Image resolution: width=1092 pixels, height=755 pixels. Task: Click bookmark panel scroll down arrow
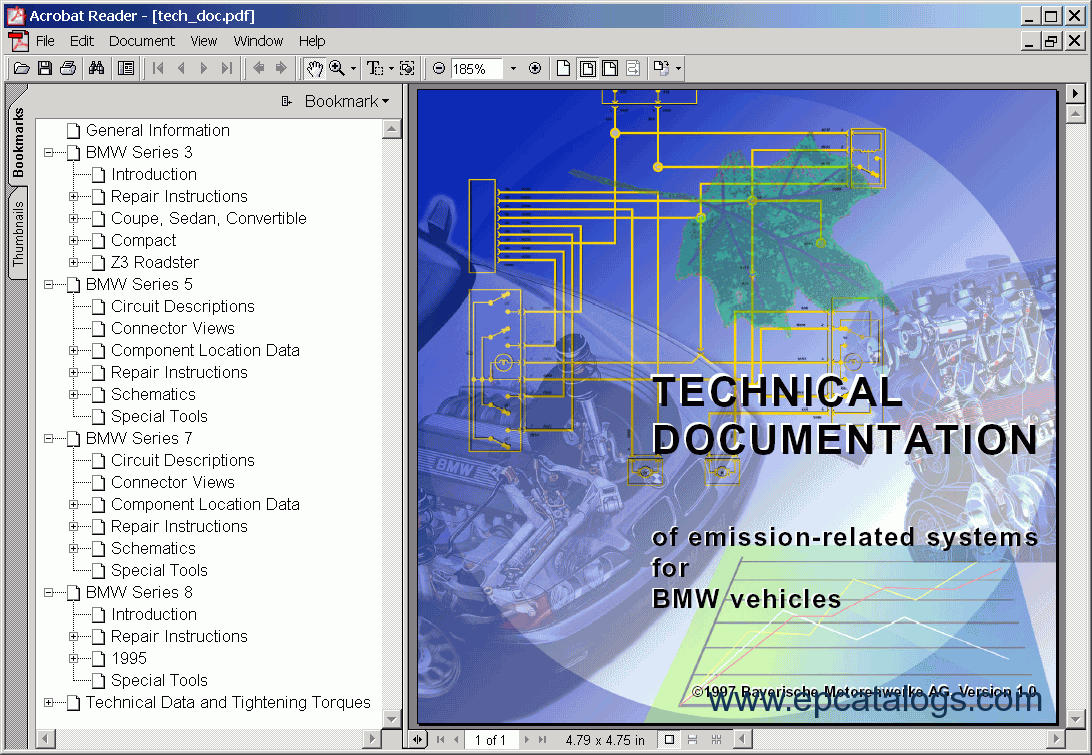point(391,719)
